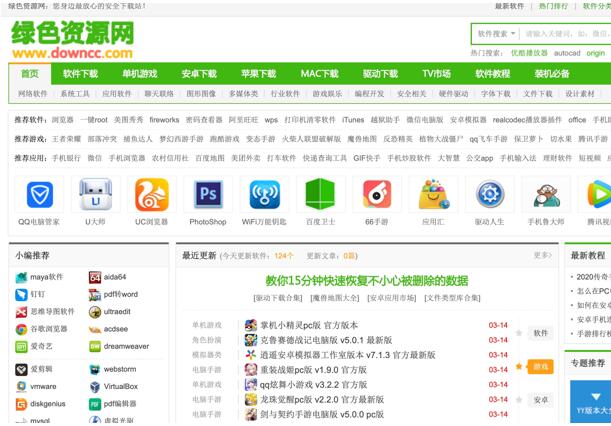Select the PhotoShop icon
Viewport: 611px width, 426px height.
pos(208,194)
